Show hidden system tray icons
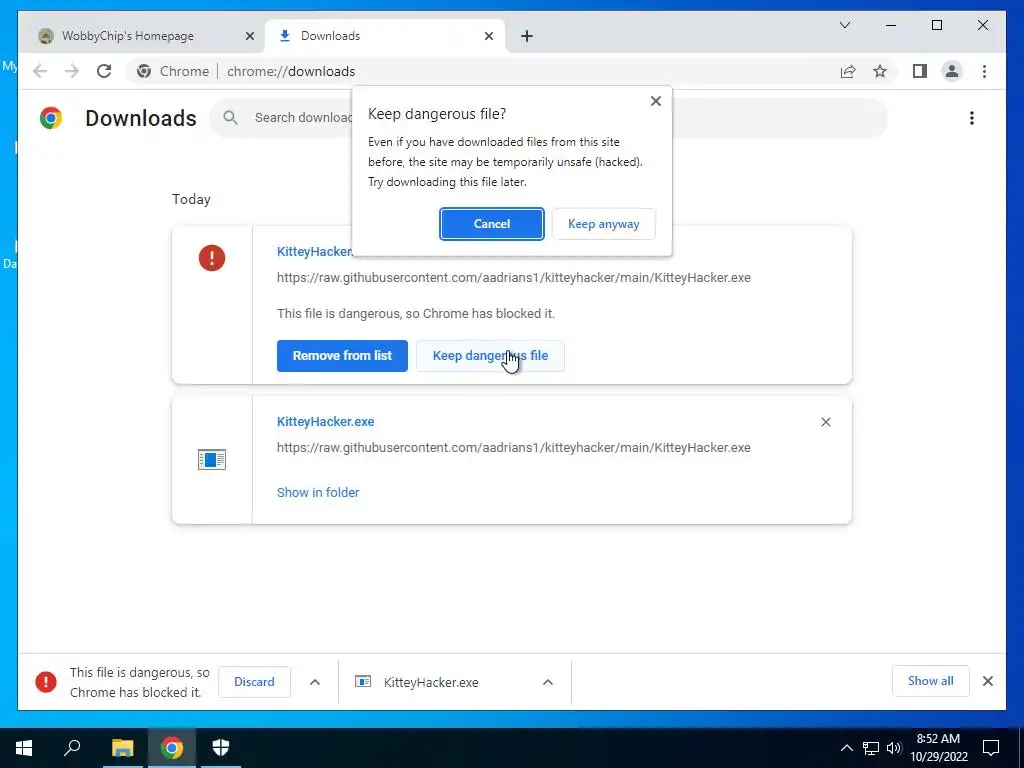This screenshot has height=768, width=1024. click(846, 748)
